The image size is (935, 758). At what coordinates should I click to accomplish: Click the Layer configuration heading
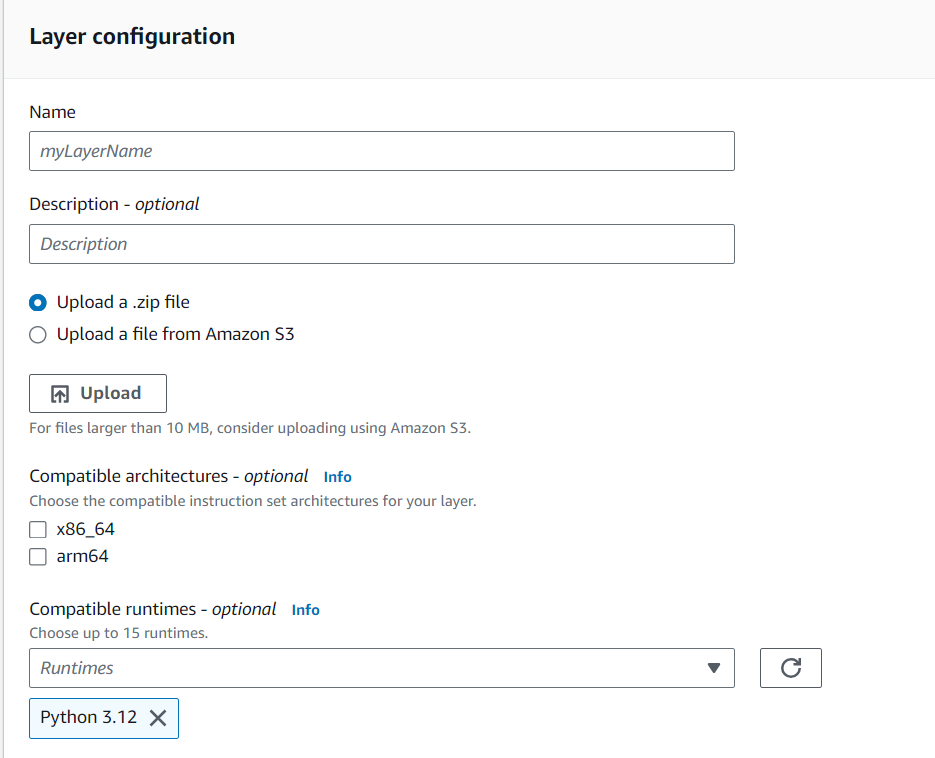[132, 37]
